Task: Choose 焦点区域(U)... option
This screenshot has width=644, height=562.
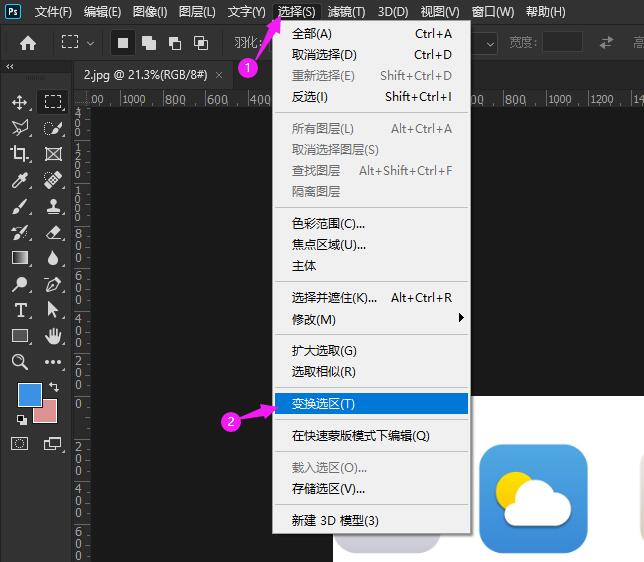Action: click(371, 245)
